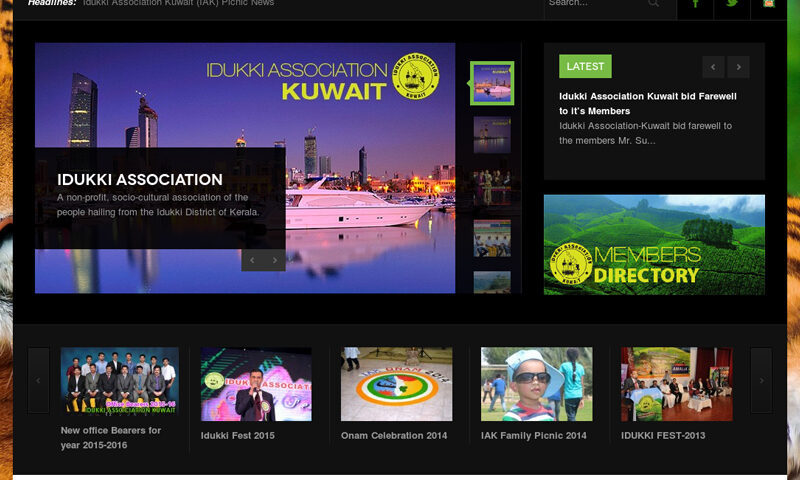Viewport: 800px width, 480px height.
Task: Click the Idukki Association Kuwait round logo
Action: (415, 76)
